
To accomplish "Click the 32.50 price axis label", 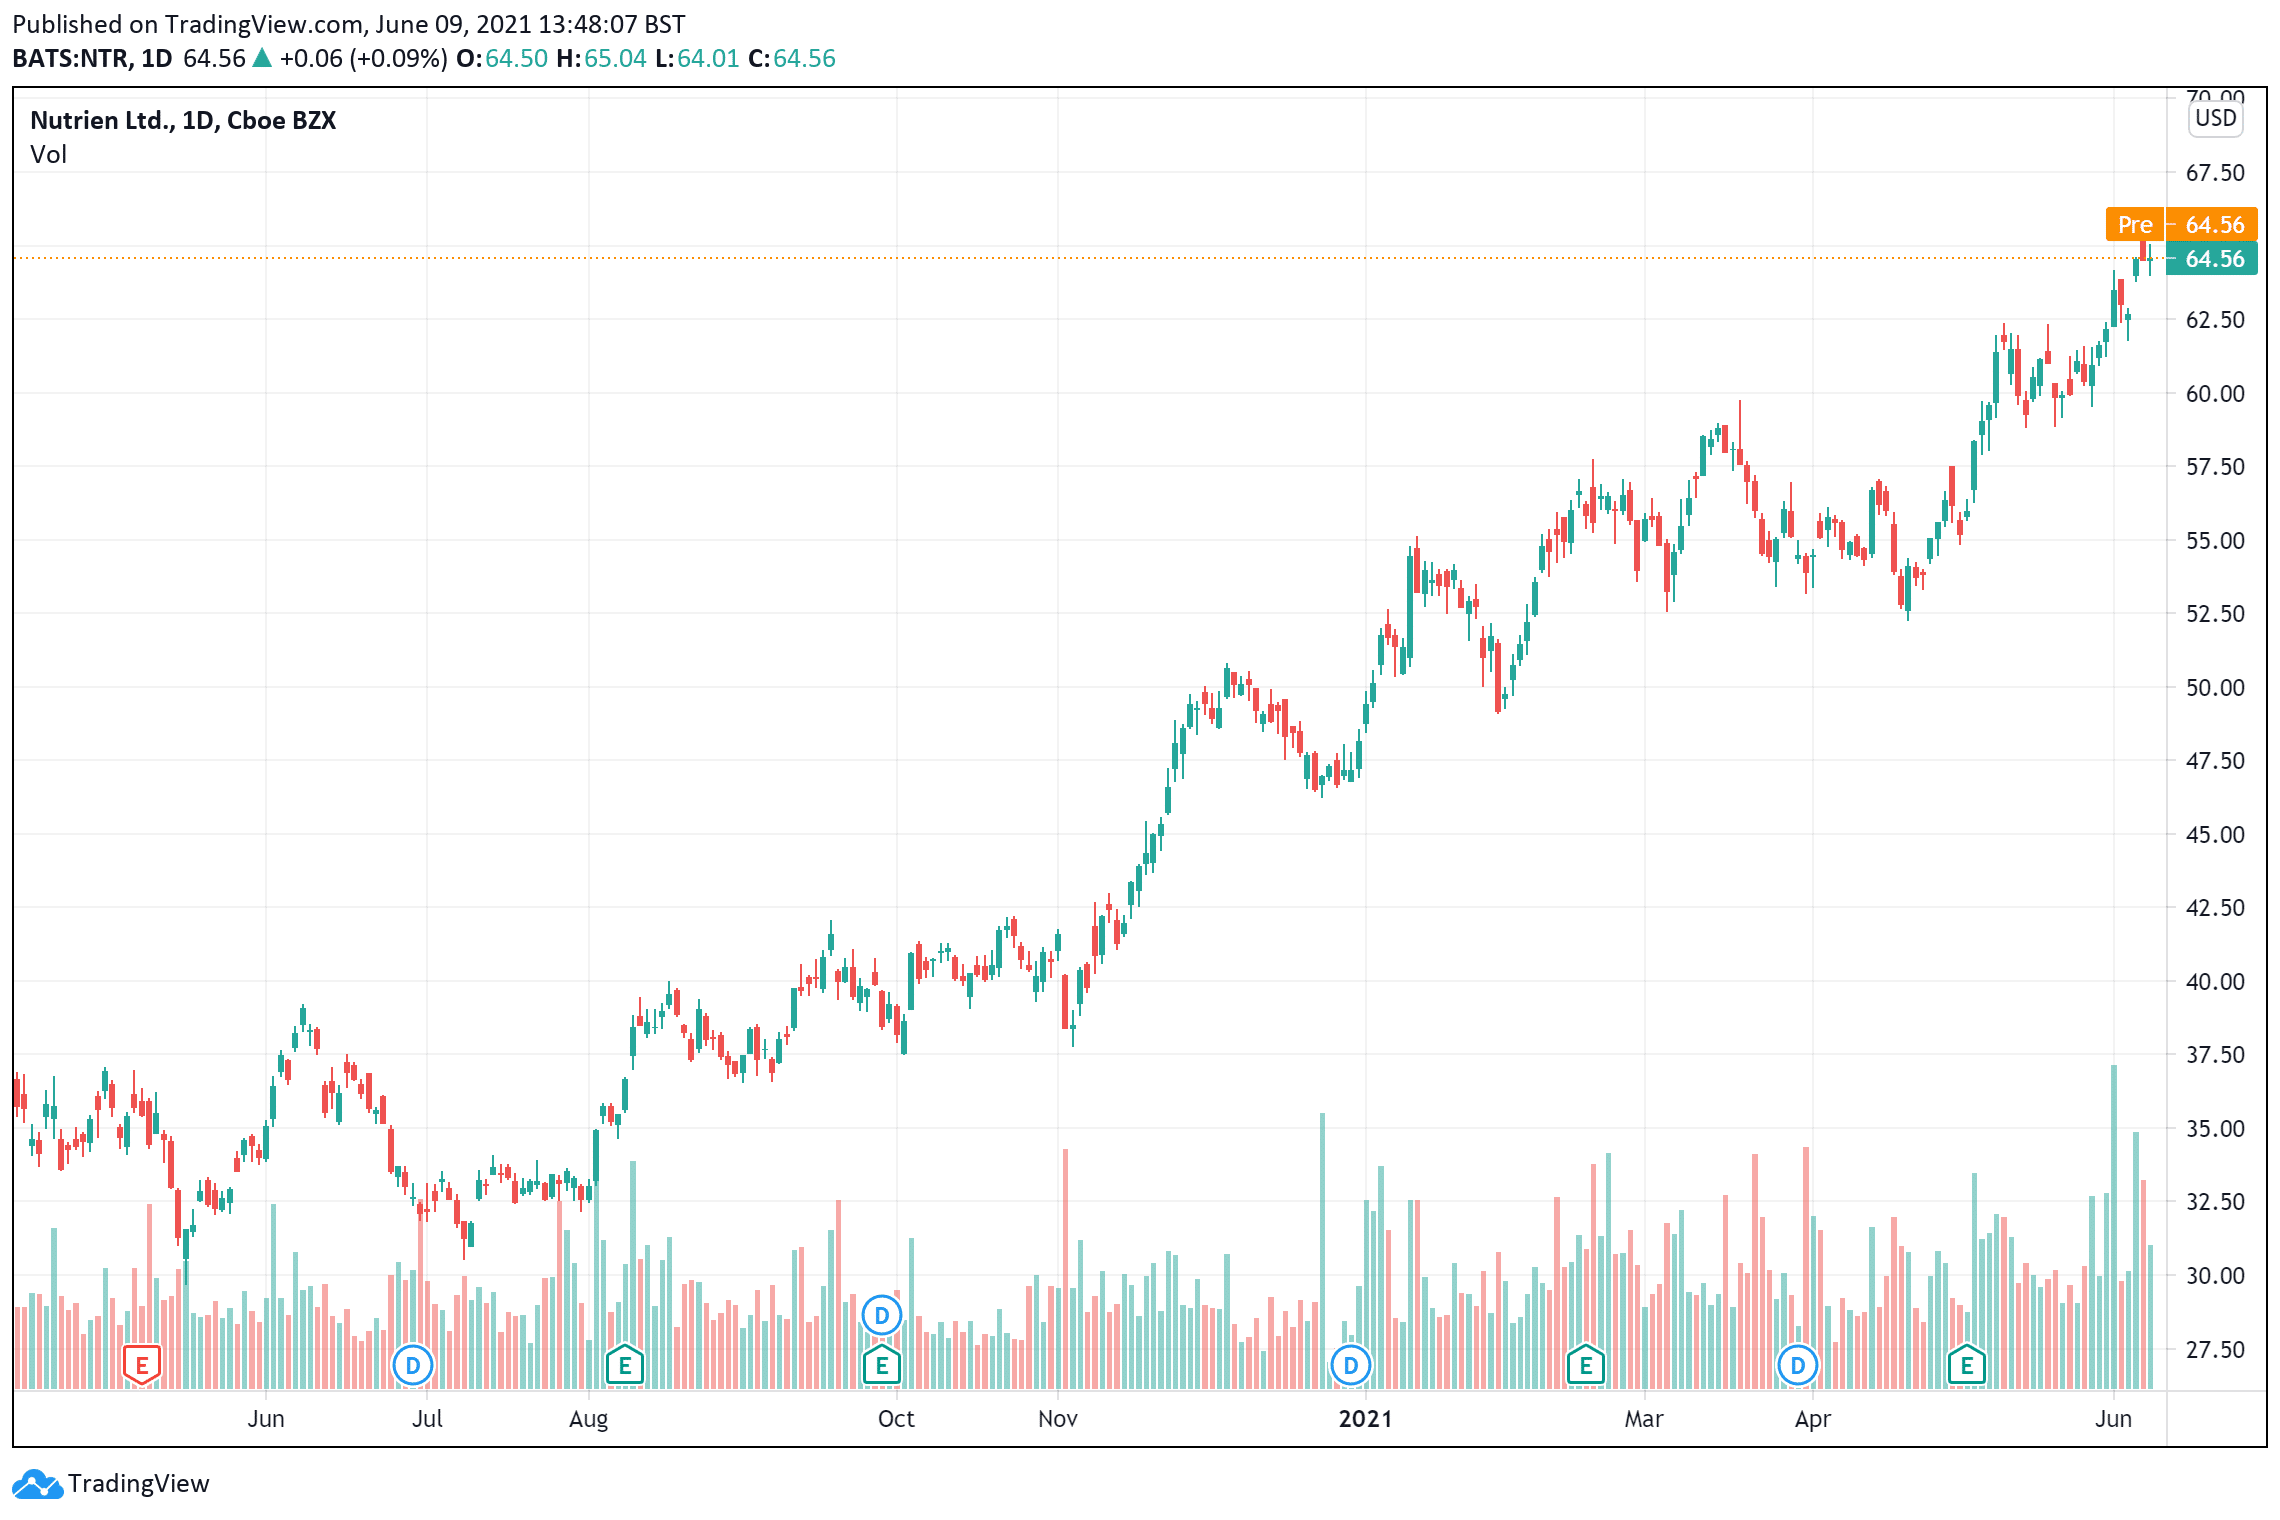I will (2215, 1202).
